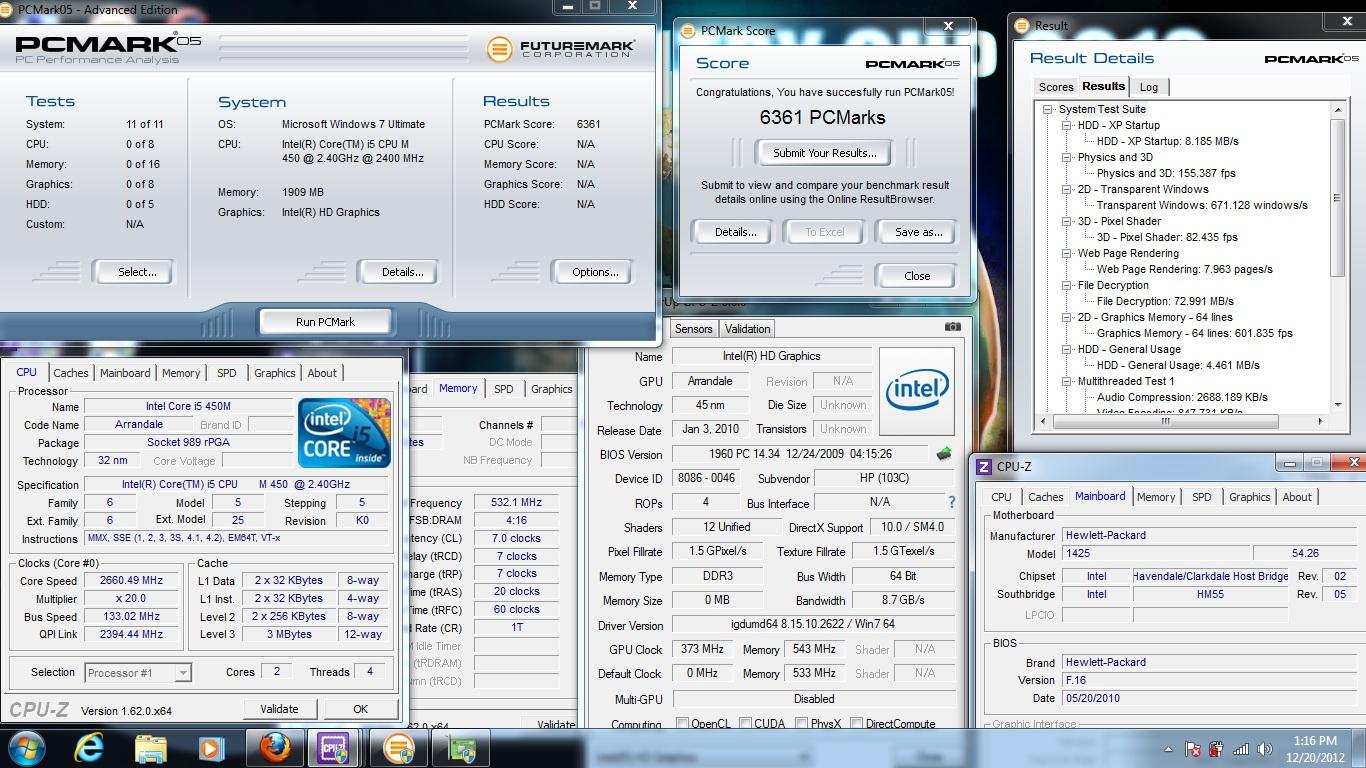This screenshot has height=768, width=1366.
Task: Open About tab in left CPU-Z
Action: (x=322, y=373)
